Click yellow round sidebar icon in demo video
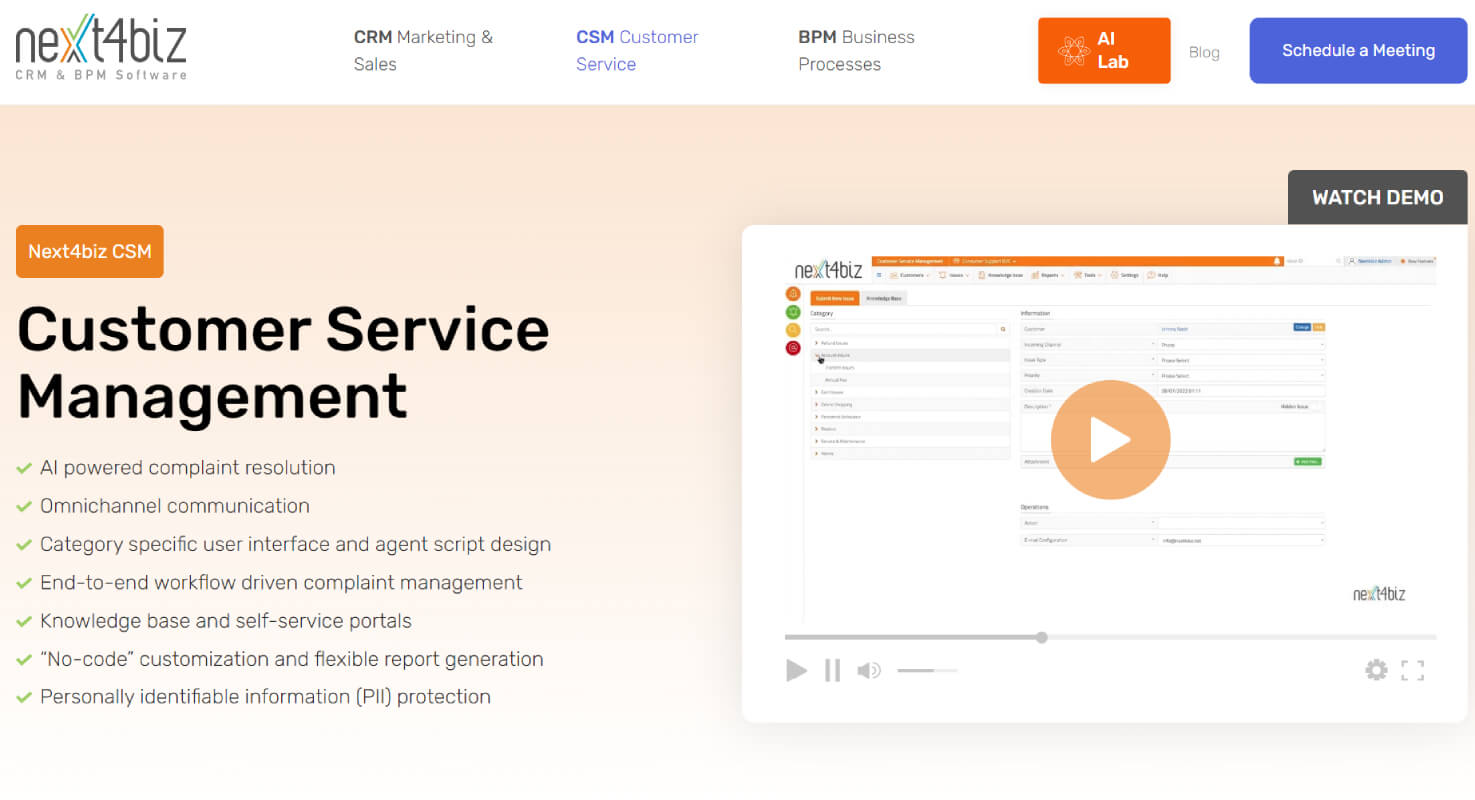The height and width of the screenshot is (800, 1475). pos(793,330)
